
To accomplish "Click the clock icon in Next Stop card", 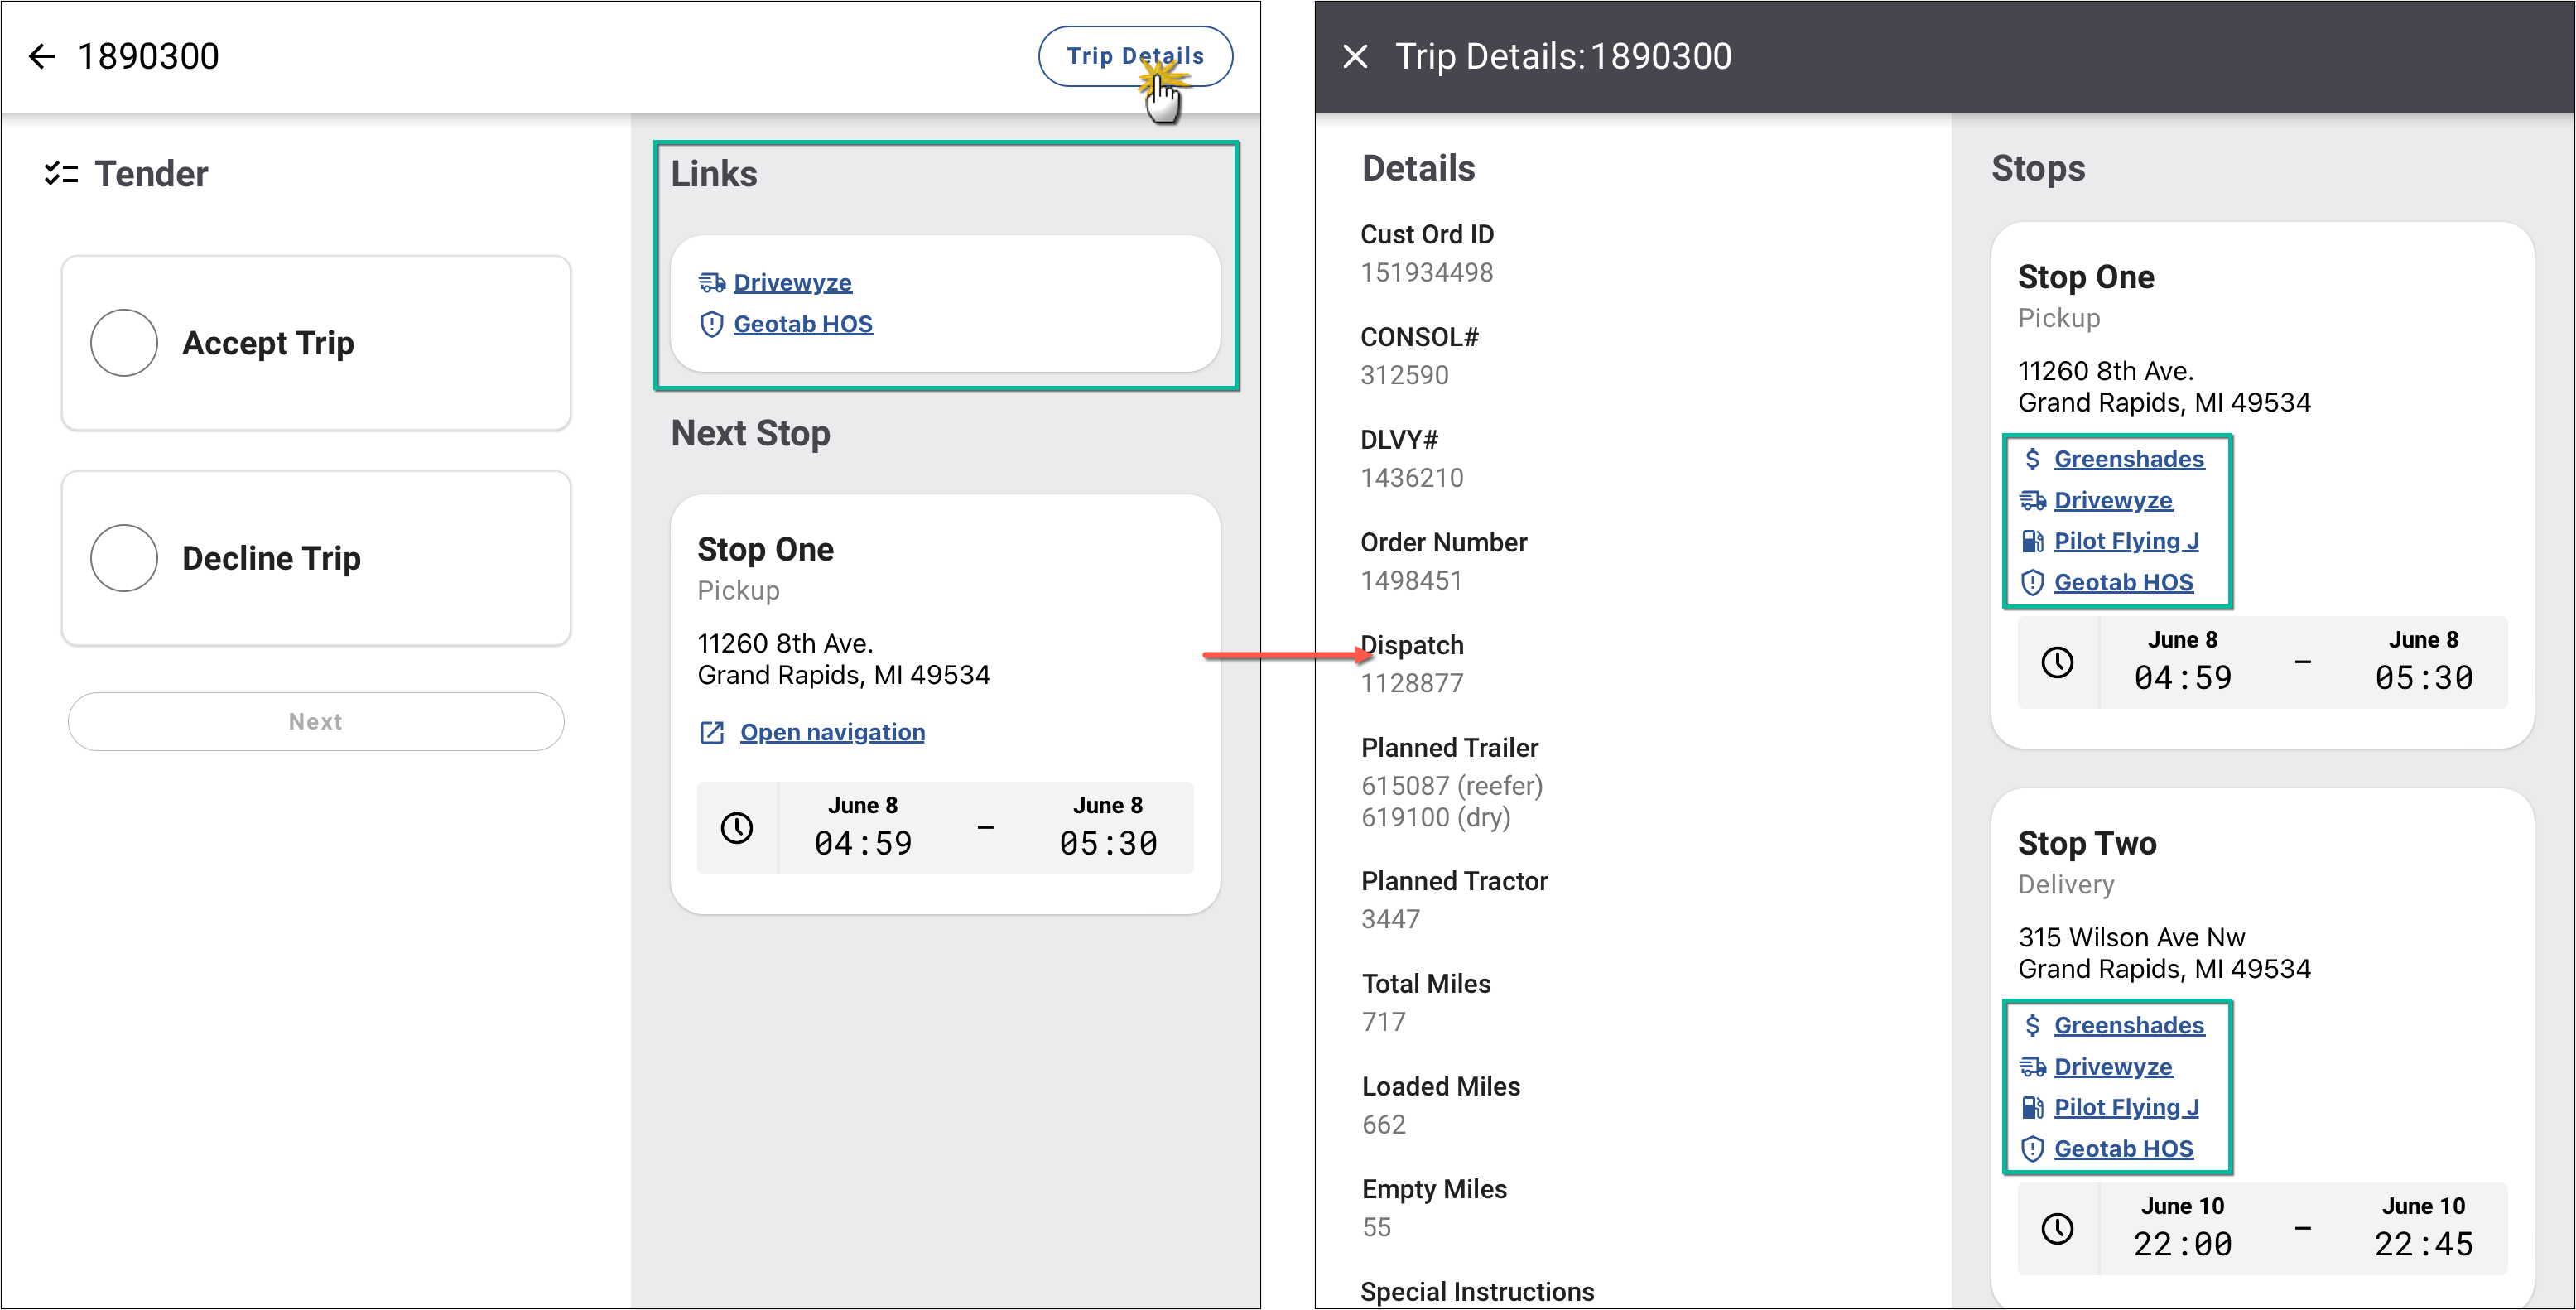I will (737, 828).
